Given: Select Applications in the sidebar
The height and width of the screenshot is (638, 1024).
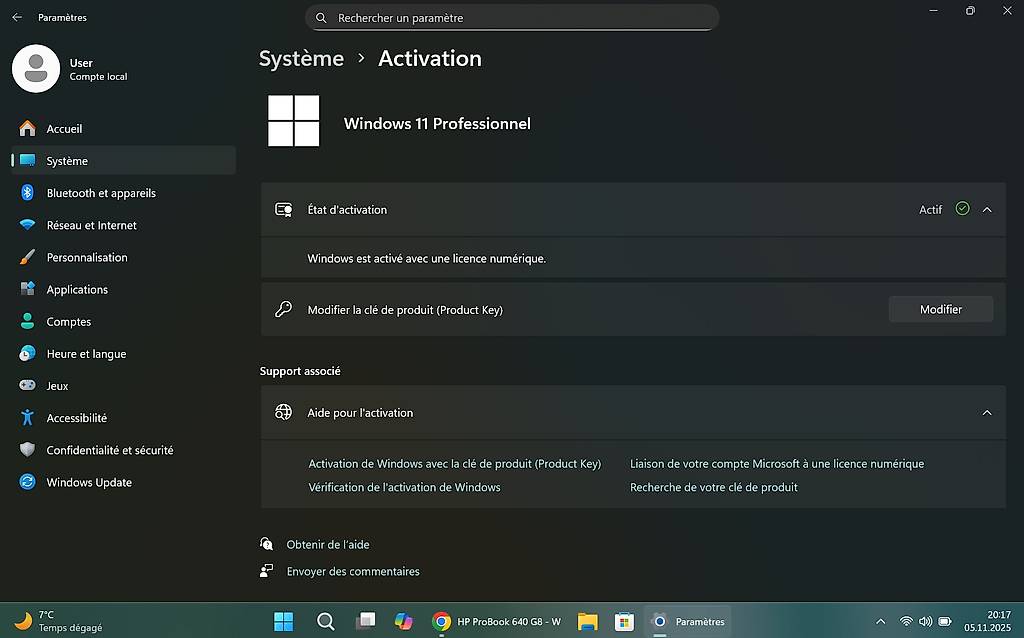Looking at the screenshot, I should (x=77, y=290).
